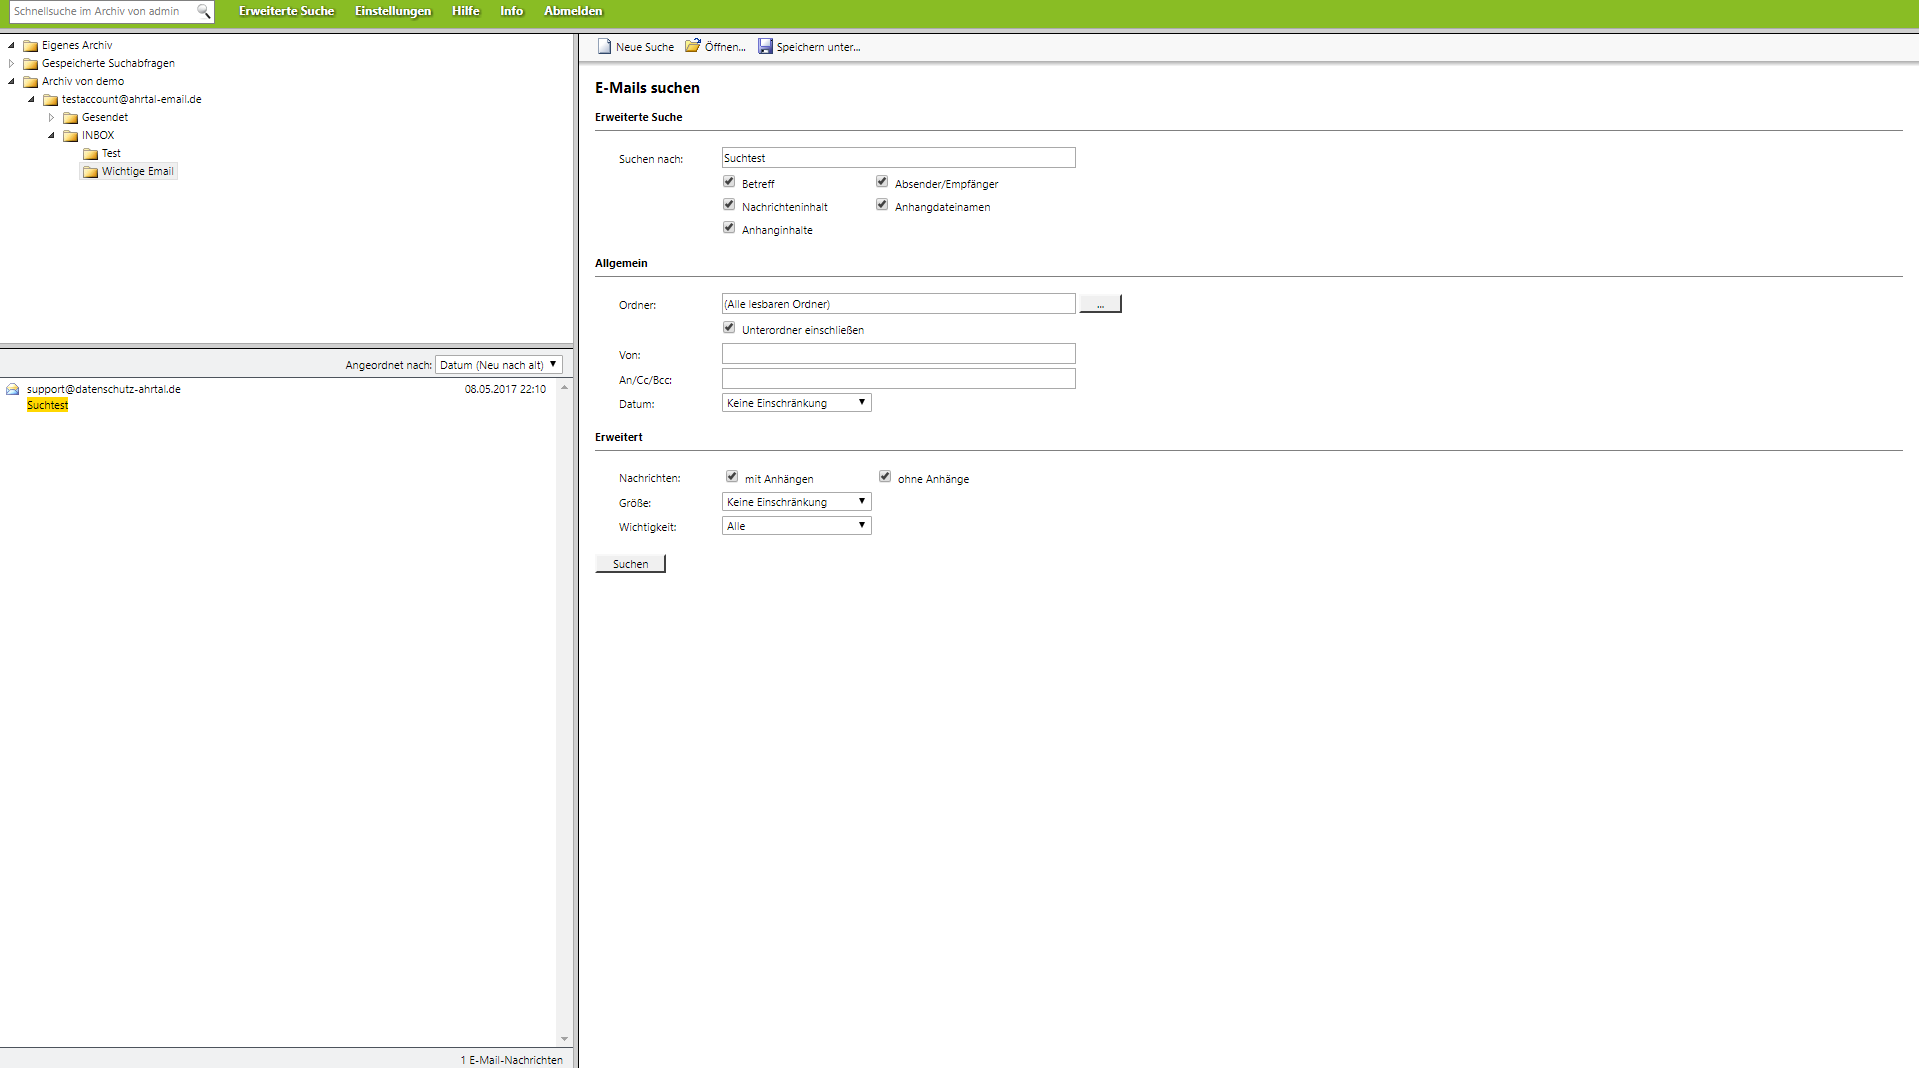This screenshot has width=1920, height=1077.
Task: Open the Hilfe menu item
Action: pyautogui.click(x=465, y=11)
